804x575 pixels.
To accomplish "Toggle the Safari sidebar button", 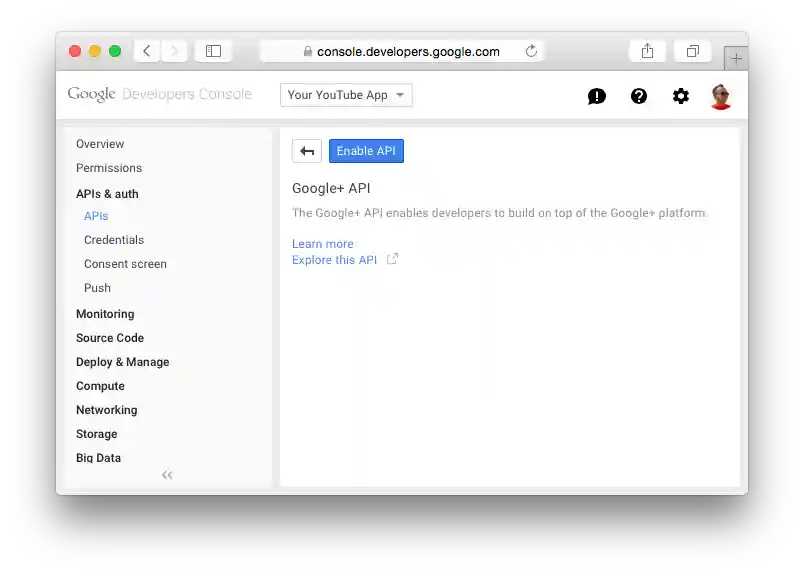I will click(x=213, y=51).
